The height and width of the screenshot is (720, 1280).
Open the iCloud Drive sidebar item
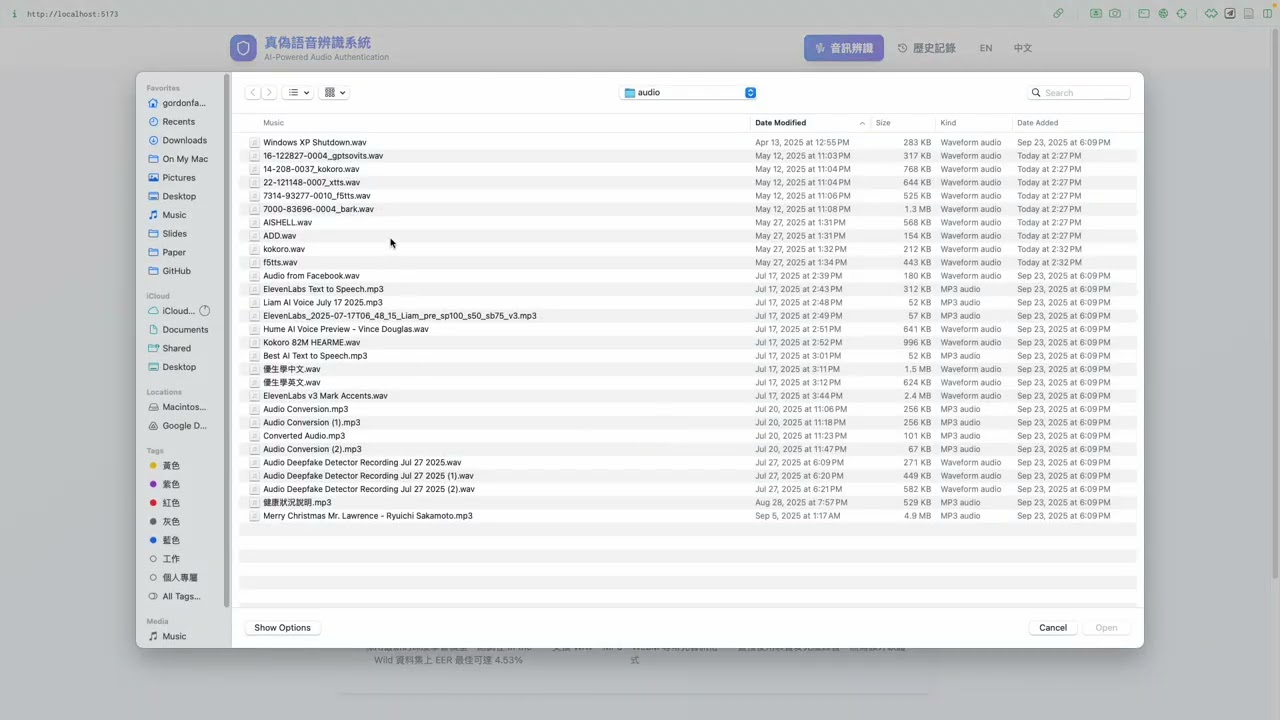point(178,311)
